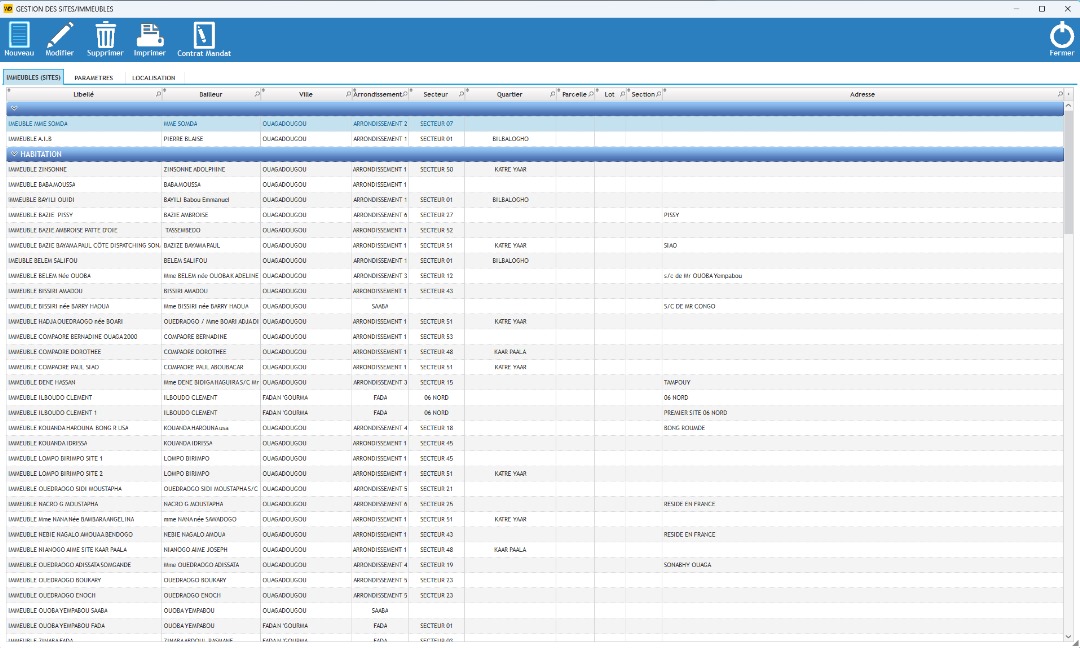Switch to the PARAMETRES tab

pyautogui.click(x=94, y=77)
